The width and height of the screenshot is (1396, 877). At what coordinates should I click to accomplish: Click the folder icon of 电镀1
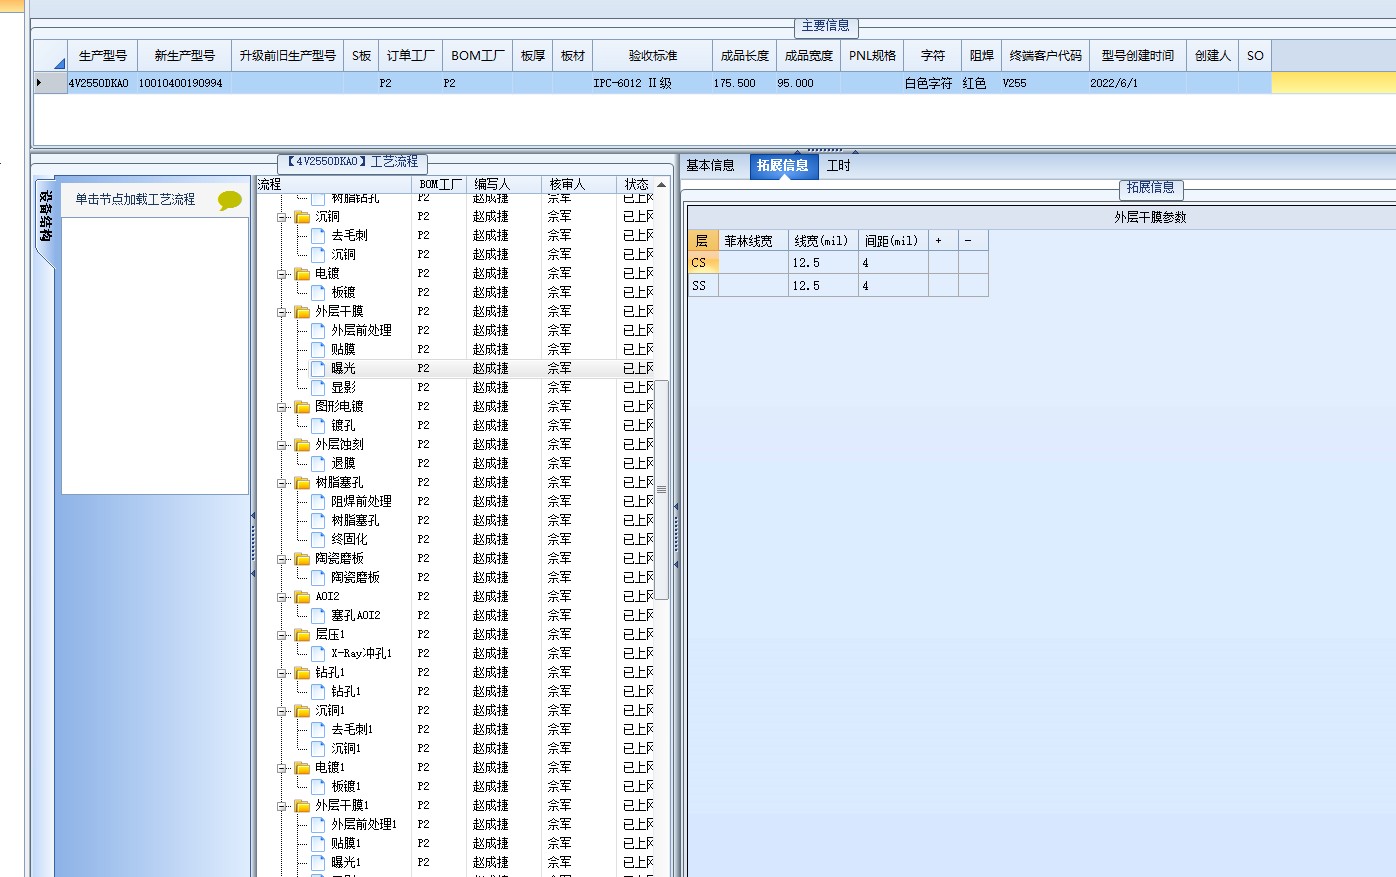click(x=302, y=768)
